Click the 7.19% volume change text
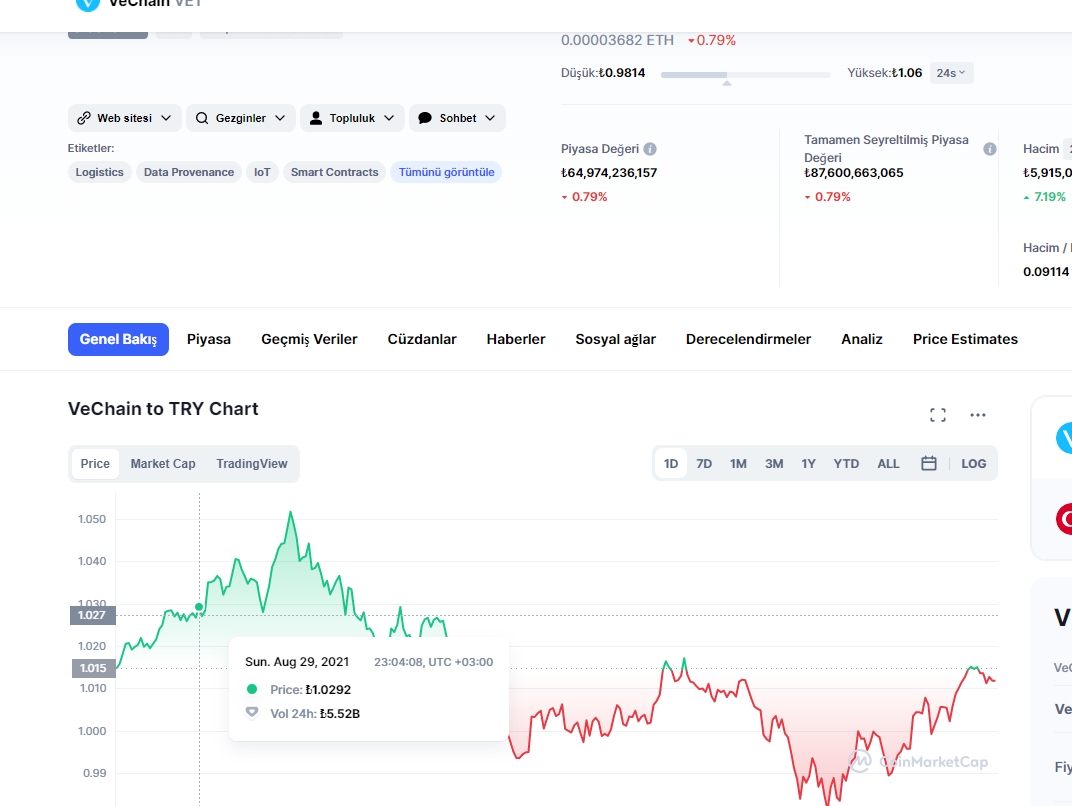 point(1049,197)
